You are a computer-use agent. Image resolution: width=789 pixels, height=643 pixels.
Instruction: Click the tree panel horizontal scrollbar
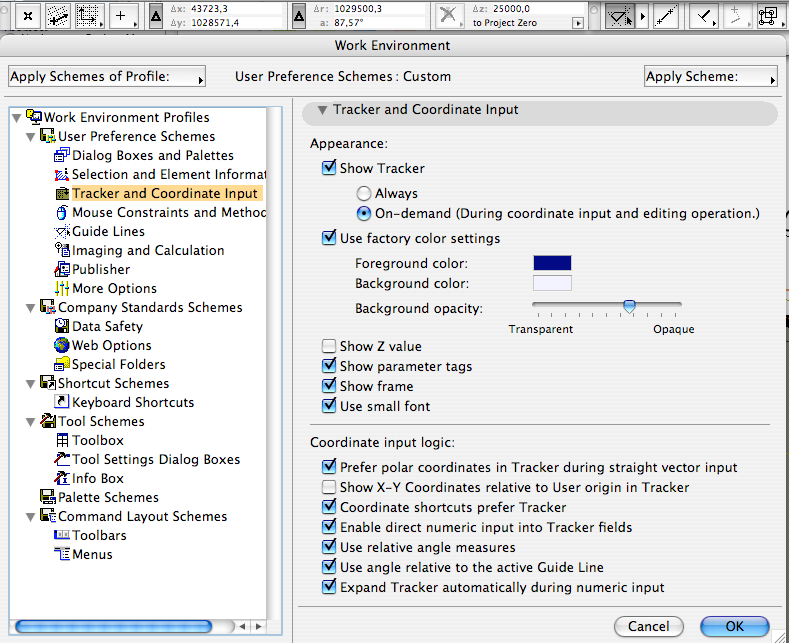click(x=114, y=626)
